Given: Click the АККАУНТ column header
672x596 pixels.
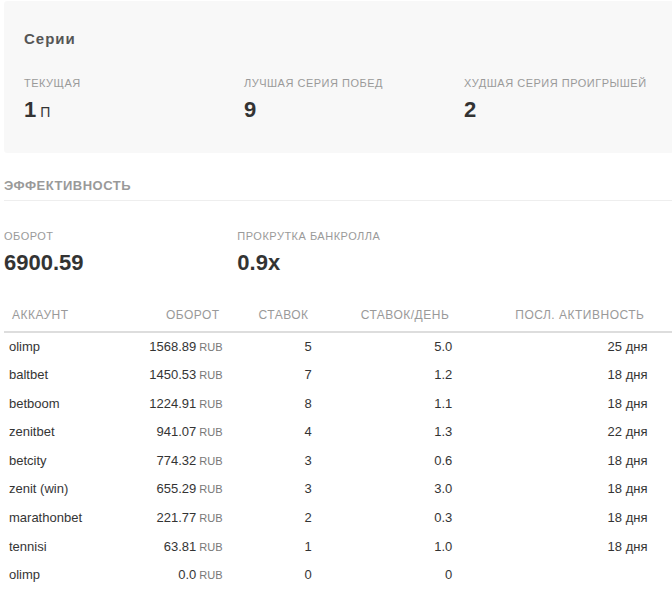Looking at the screenshot, I should point(40,315).
